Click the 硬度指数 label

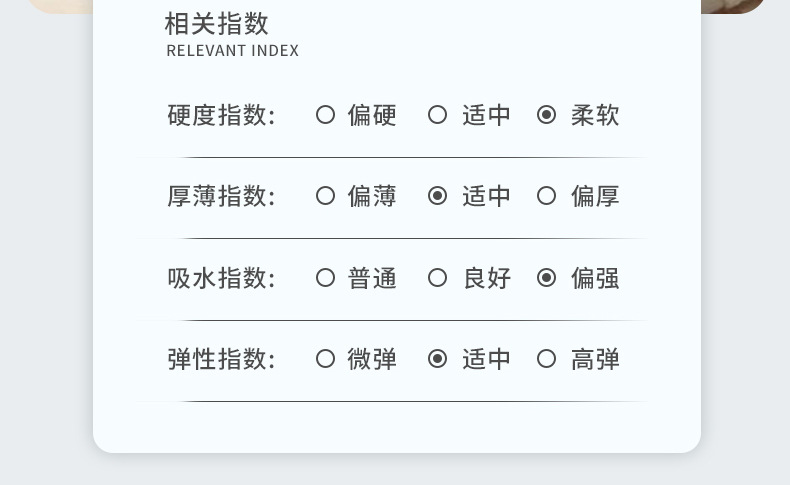(221, 115)
